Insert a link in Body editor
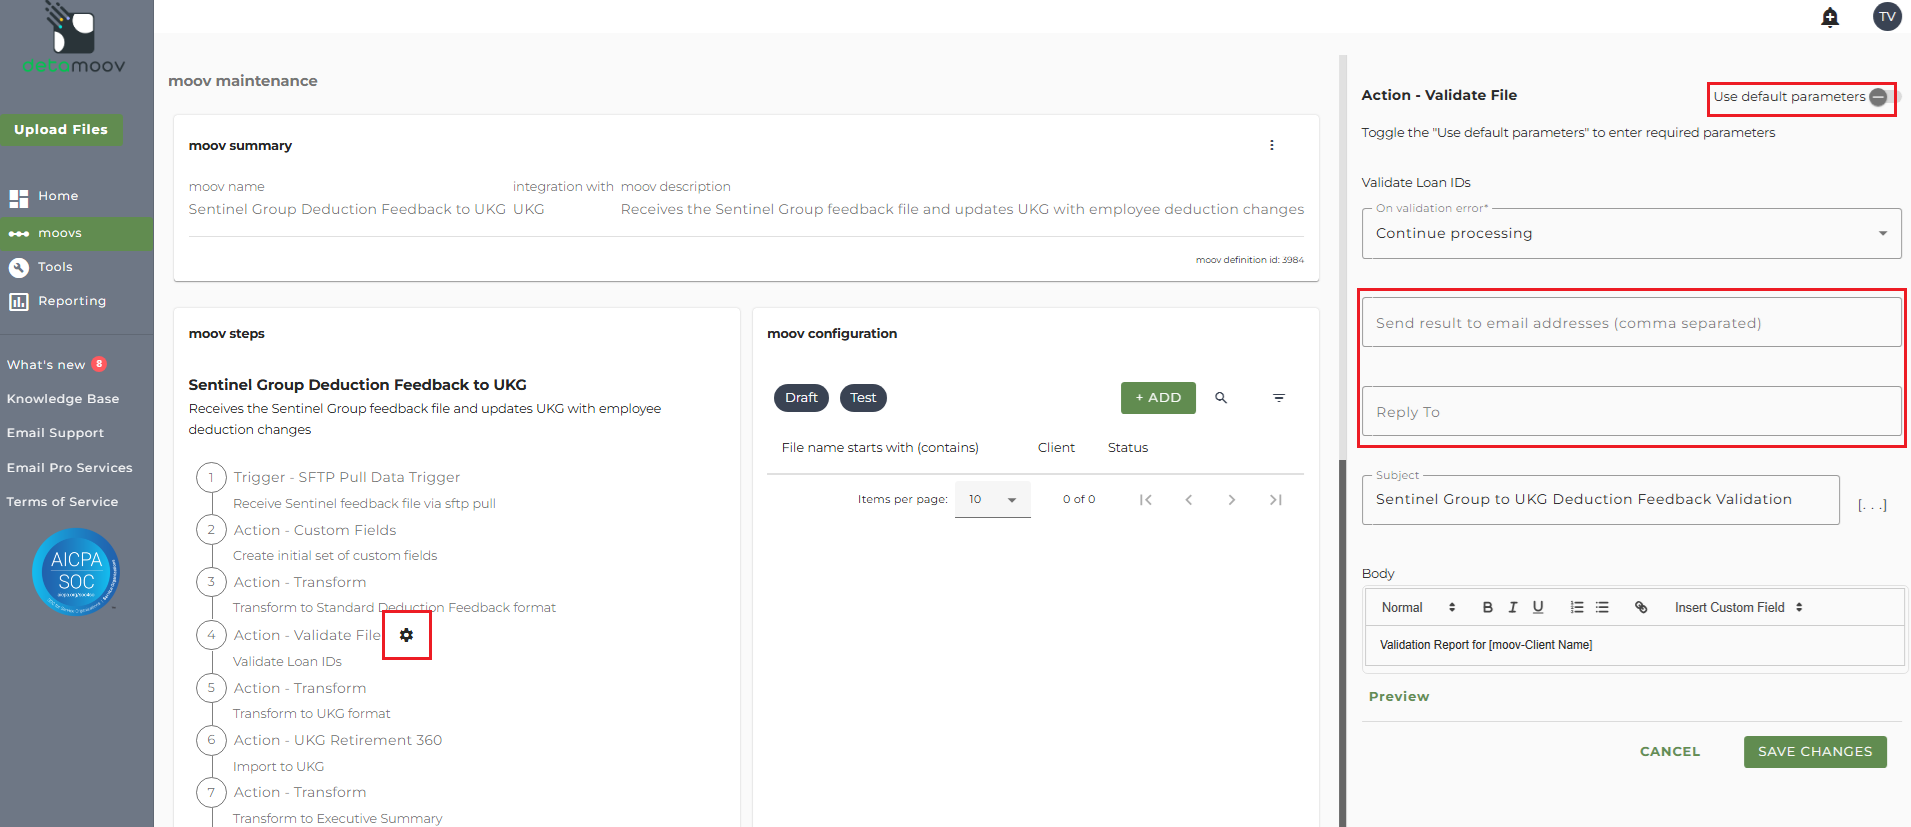 [1641, 607]
